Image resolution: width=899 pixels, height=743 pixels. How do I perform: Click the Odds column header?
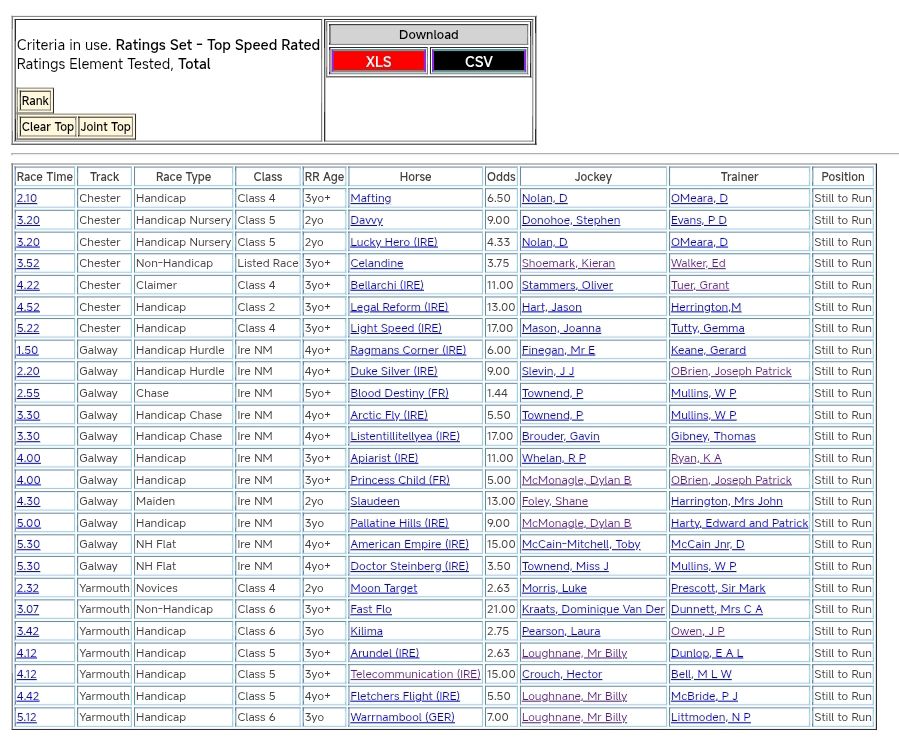click(501, 177)
